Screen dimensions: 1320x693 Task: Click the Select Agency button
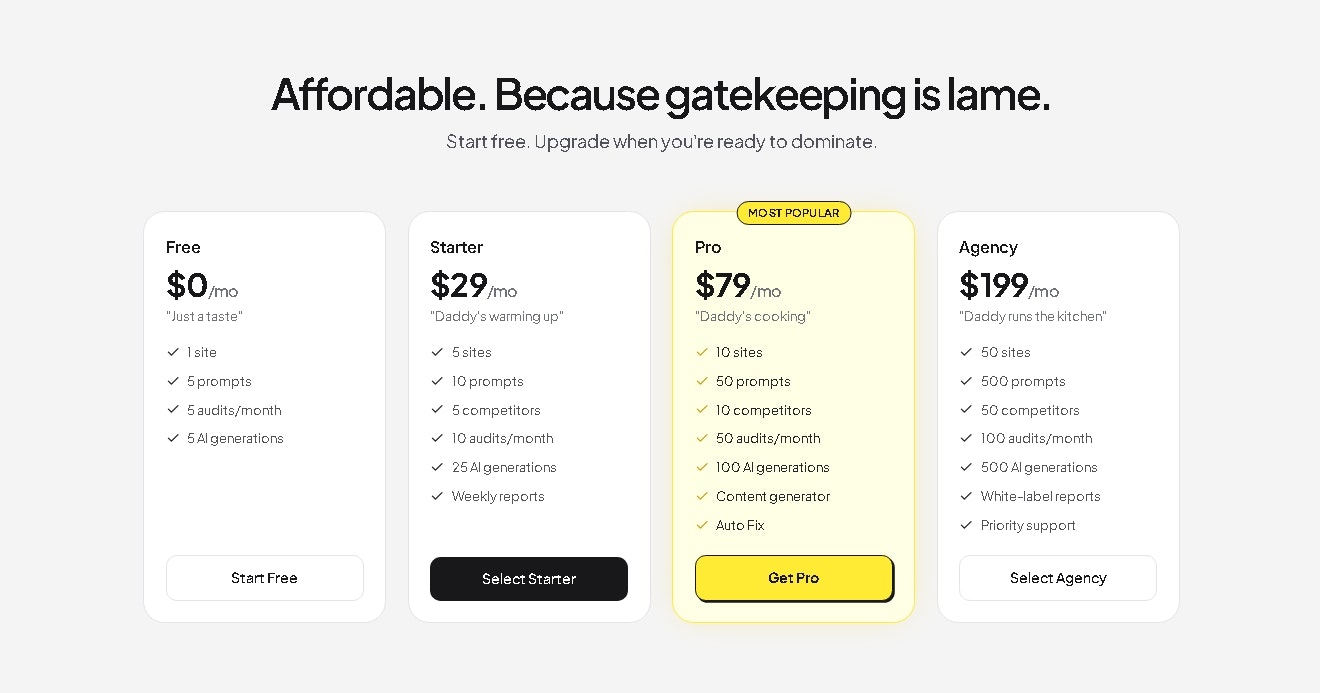coord(1058,578)
